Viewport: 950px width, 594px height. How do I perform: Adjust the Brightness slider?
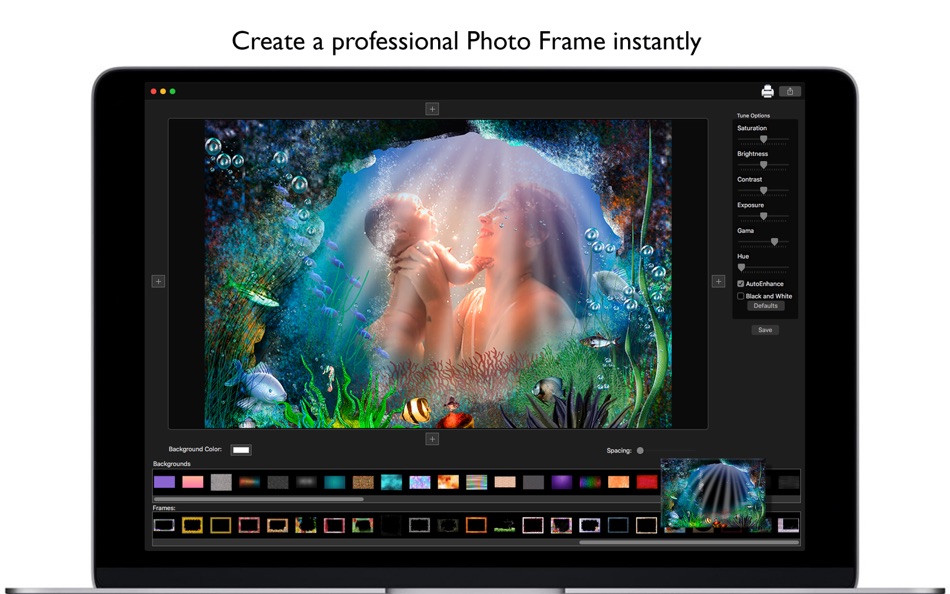(x=763, y=165)
